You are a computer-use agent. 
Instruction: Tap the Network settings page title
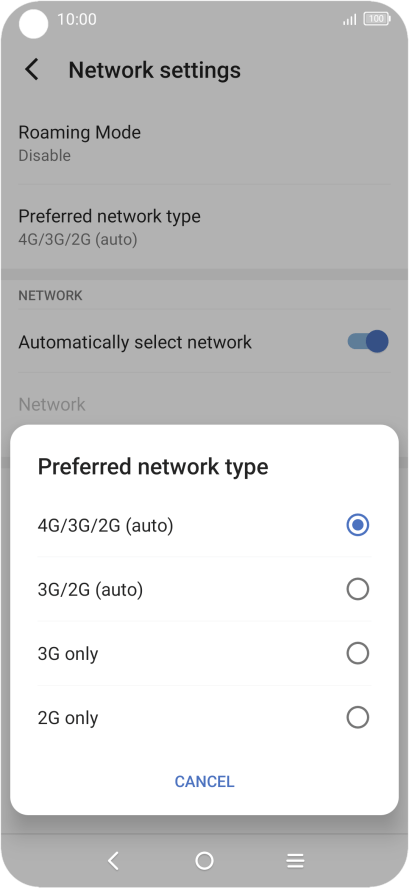tap(155, 70)
